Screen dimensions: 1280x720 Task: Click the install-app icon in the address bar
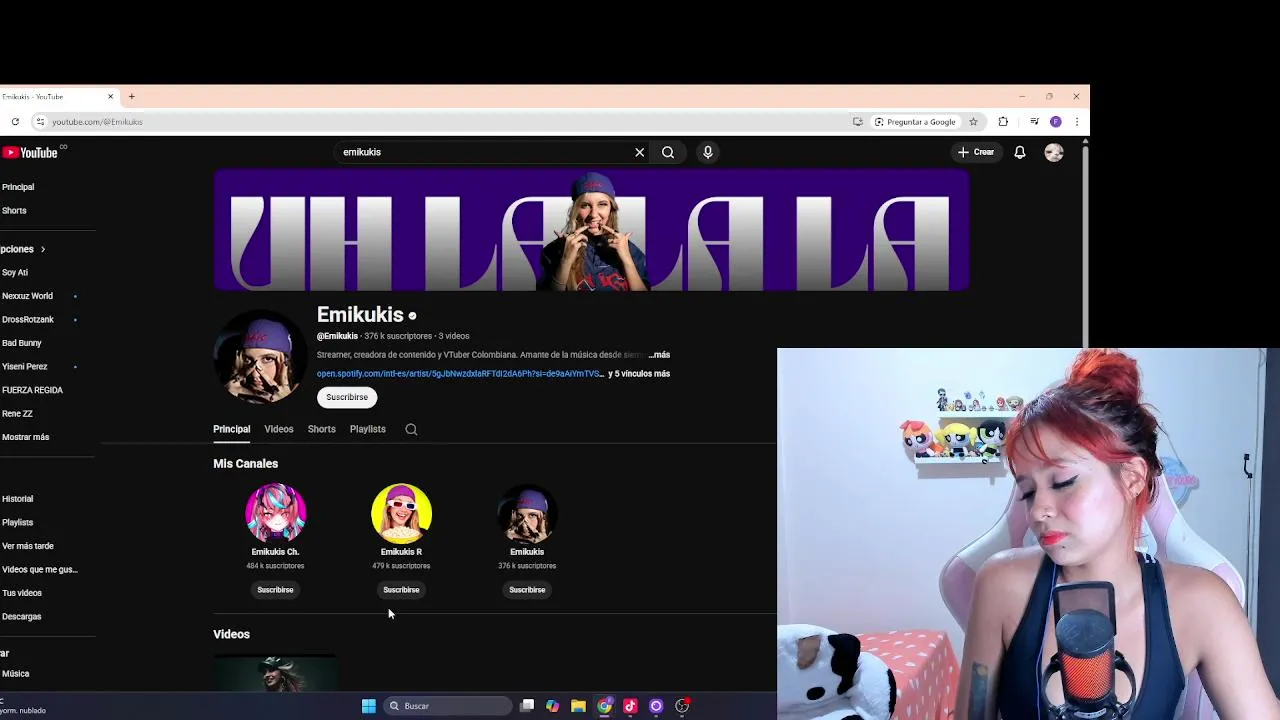(858, 122)
